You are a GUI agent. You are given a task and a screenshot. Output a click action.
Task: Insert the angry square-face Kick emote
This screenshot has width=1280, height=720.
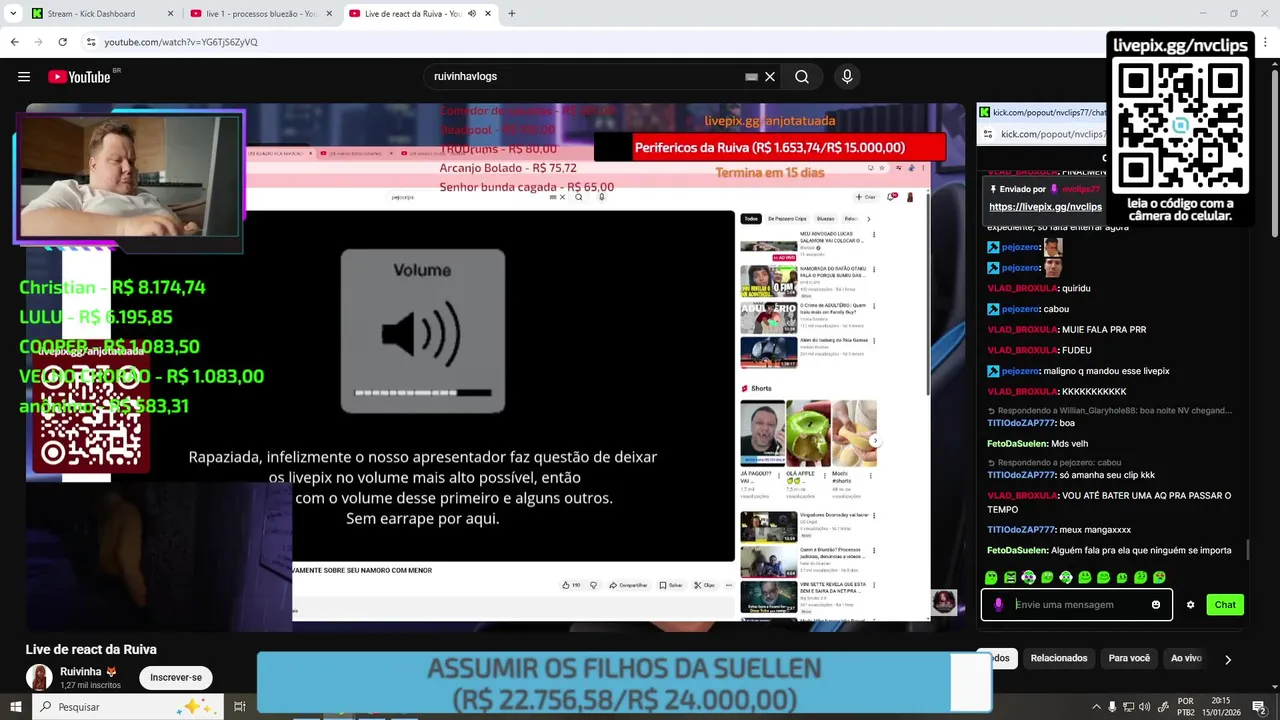point(1010,577)
